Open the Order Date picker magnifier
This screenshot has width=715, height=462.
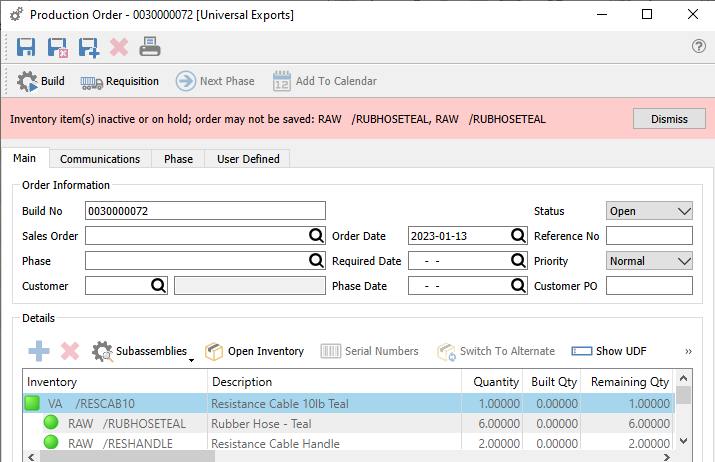tap(518, 236)
